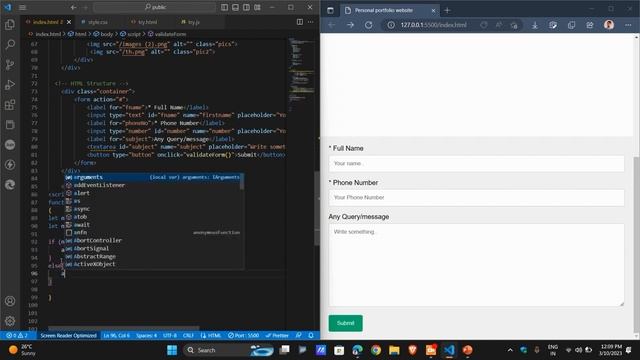Click the Phone Number input field

click(476, 198)
